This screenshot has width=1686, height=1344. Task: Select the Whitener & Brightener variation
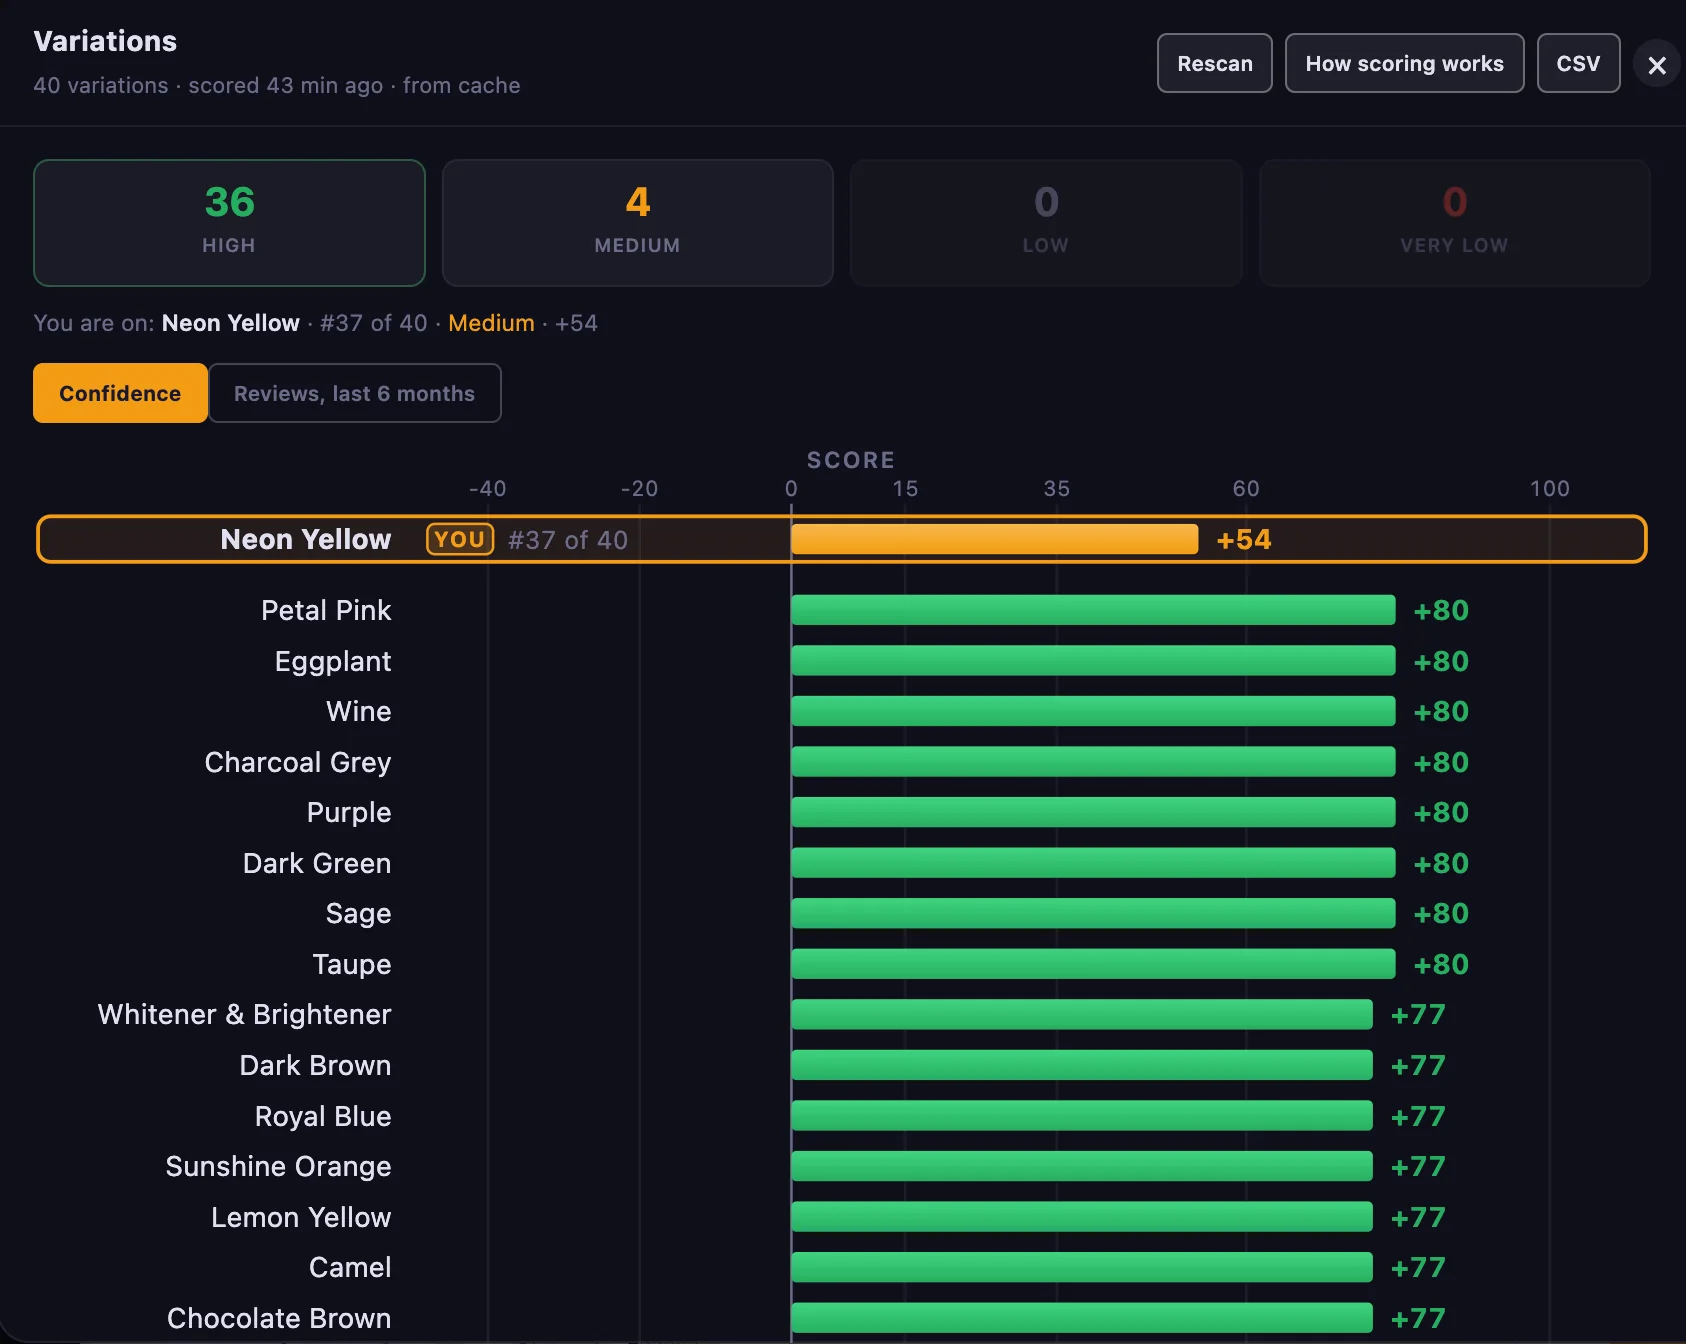[245, 1014]
